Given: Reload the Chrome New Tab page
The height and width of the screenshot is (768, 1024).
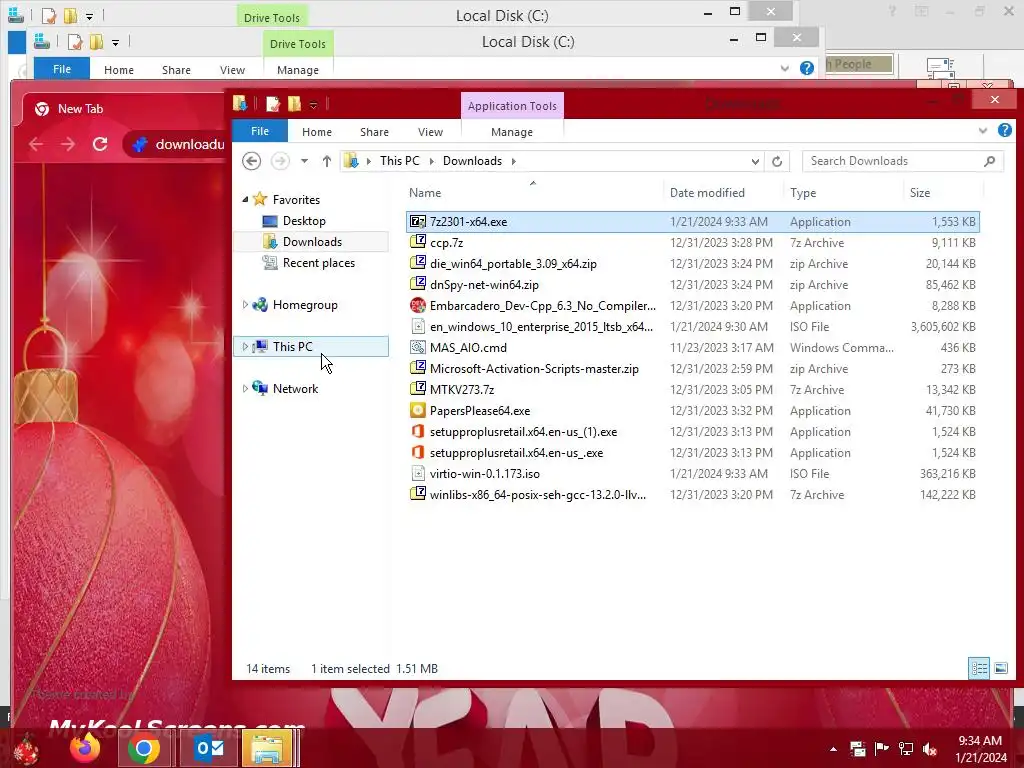Looking at the screenshot, I should pos(100,144).
